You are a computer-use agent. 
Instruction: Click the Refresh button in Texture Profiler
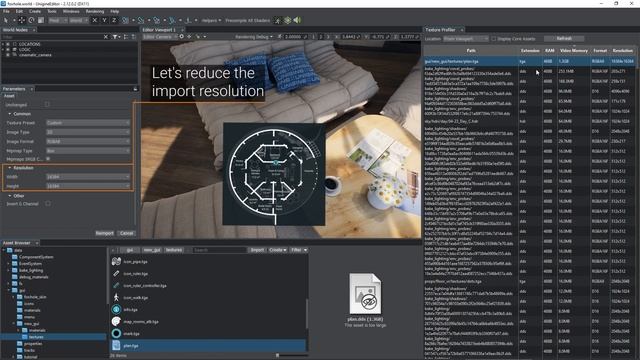coord(564,38)
